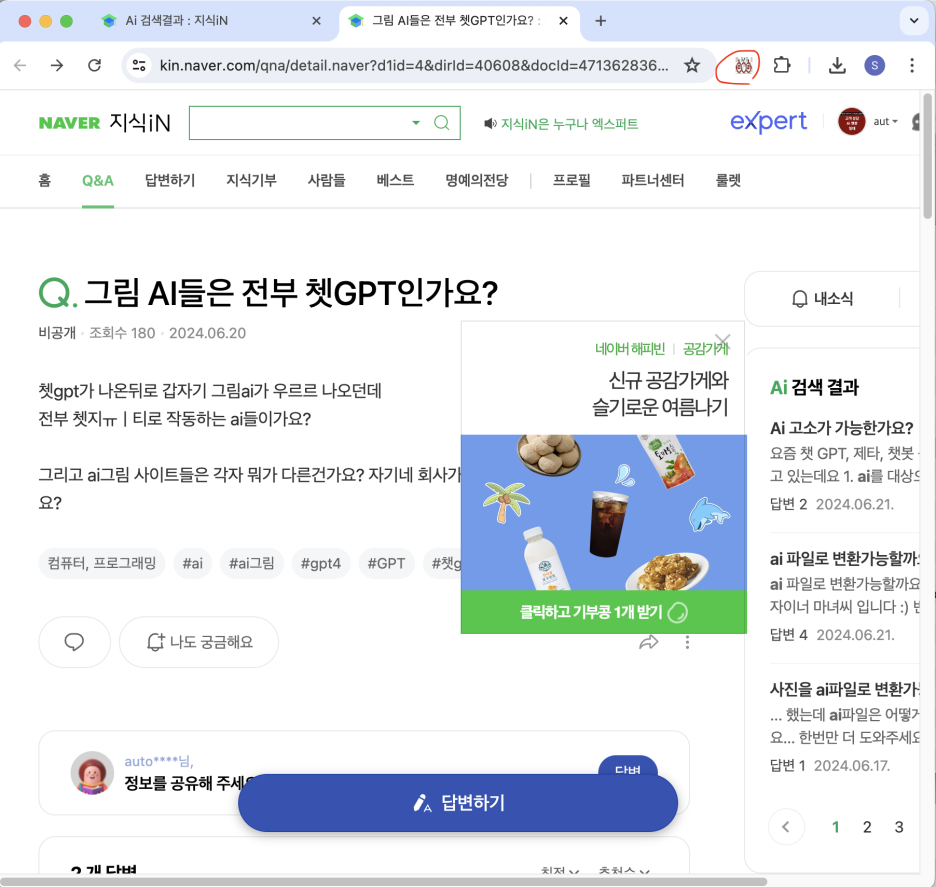Click the 지식iN logo
Viewport: 936px width, 887px height.
(x=140, y=122)
